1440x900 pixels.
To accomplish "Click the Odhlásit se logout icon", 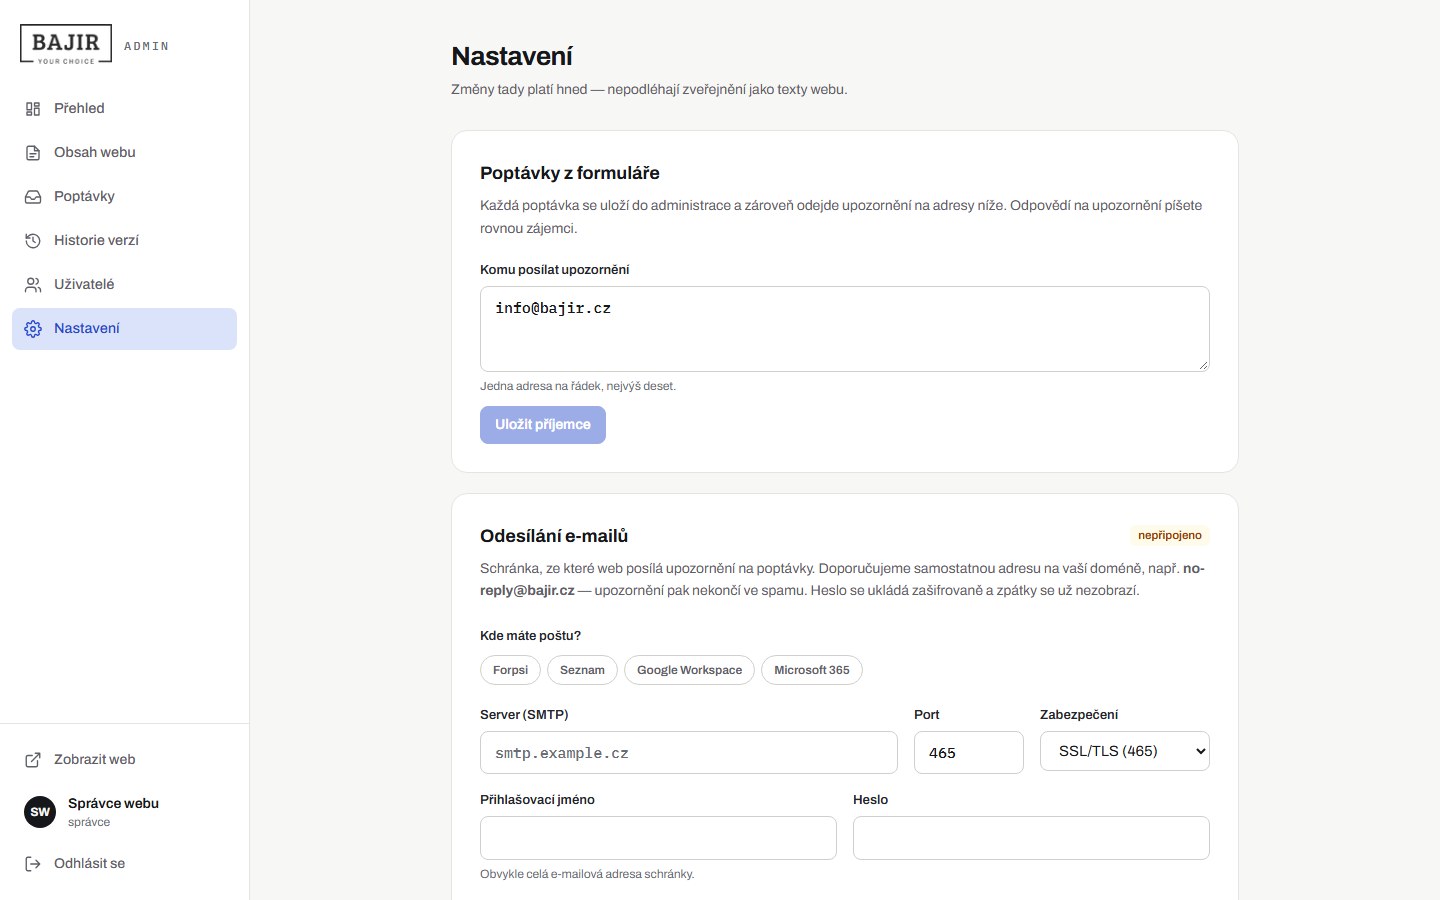I will (x=33, y=864).
